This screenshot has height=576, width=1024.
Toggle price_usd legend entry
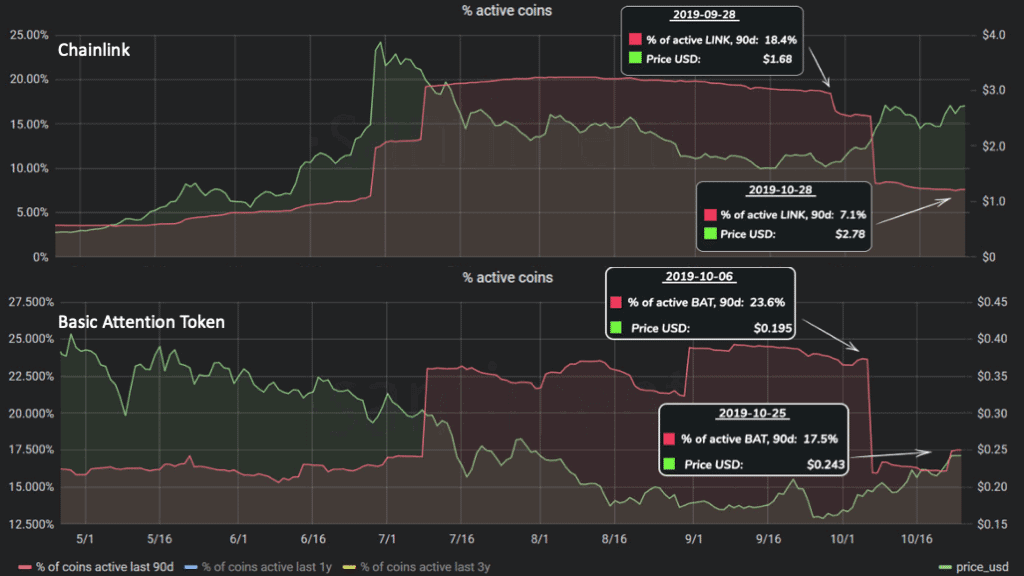click(973, 567)
